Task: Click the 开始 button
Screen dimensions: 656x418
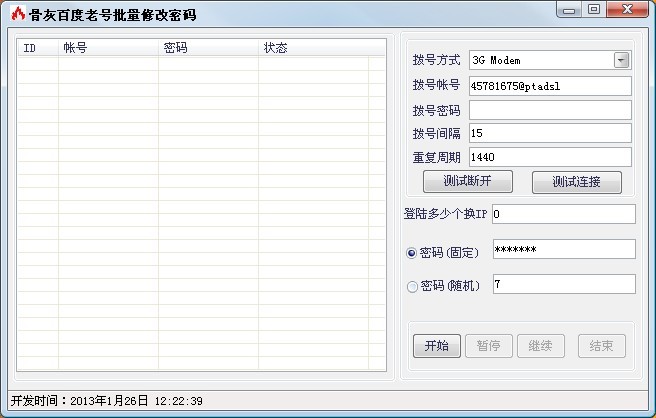Action: pos(437,346)
